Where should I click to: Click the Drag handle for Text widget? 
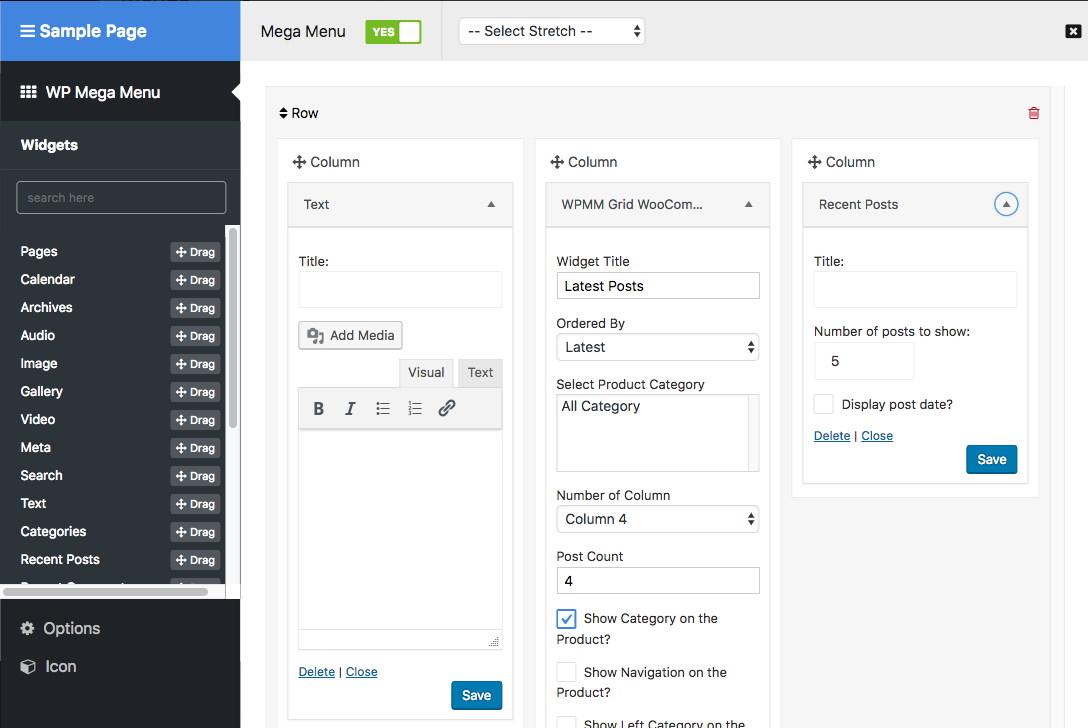click(x=196, y=504)
